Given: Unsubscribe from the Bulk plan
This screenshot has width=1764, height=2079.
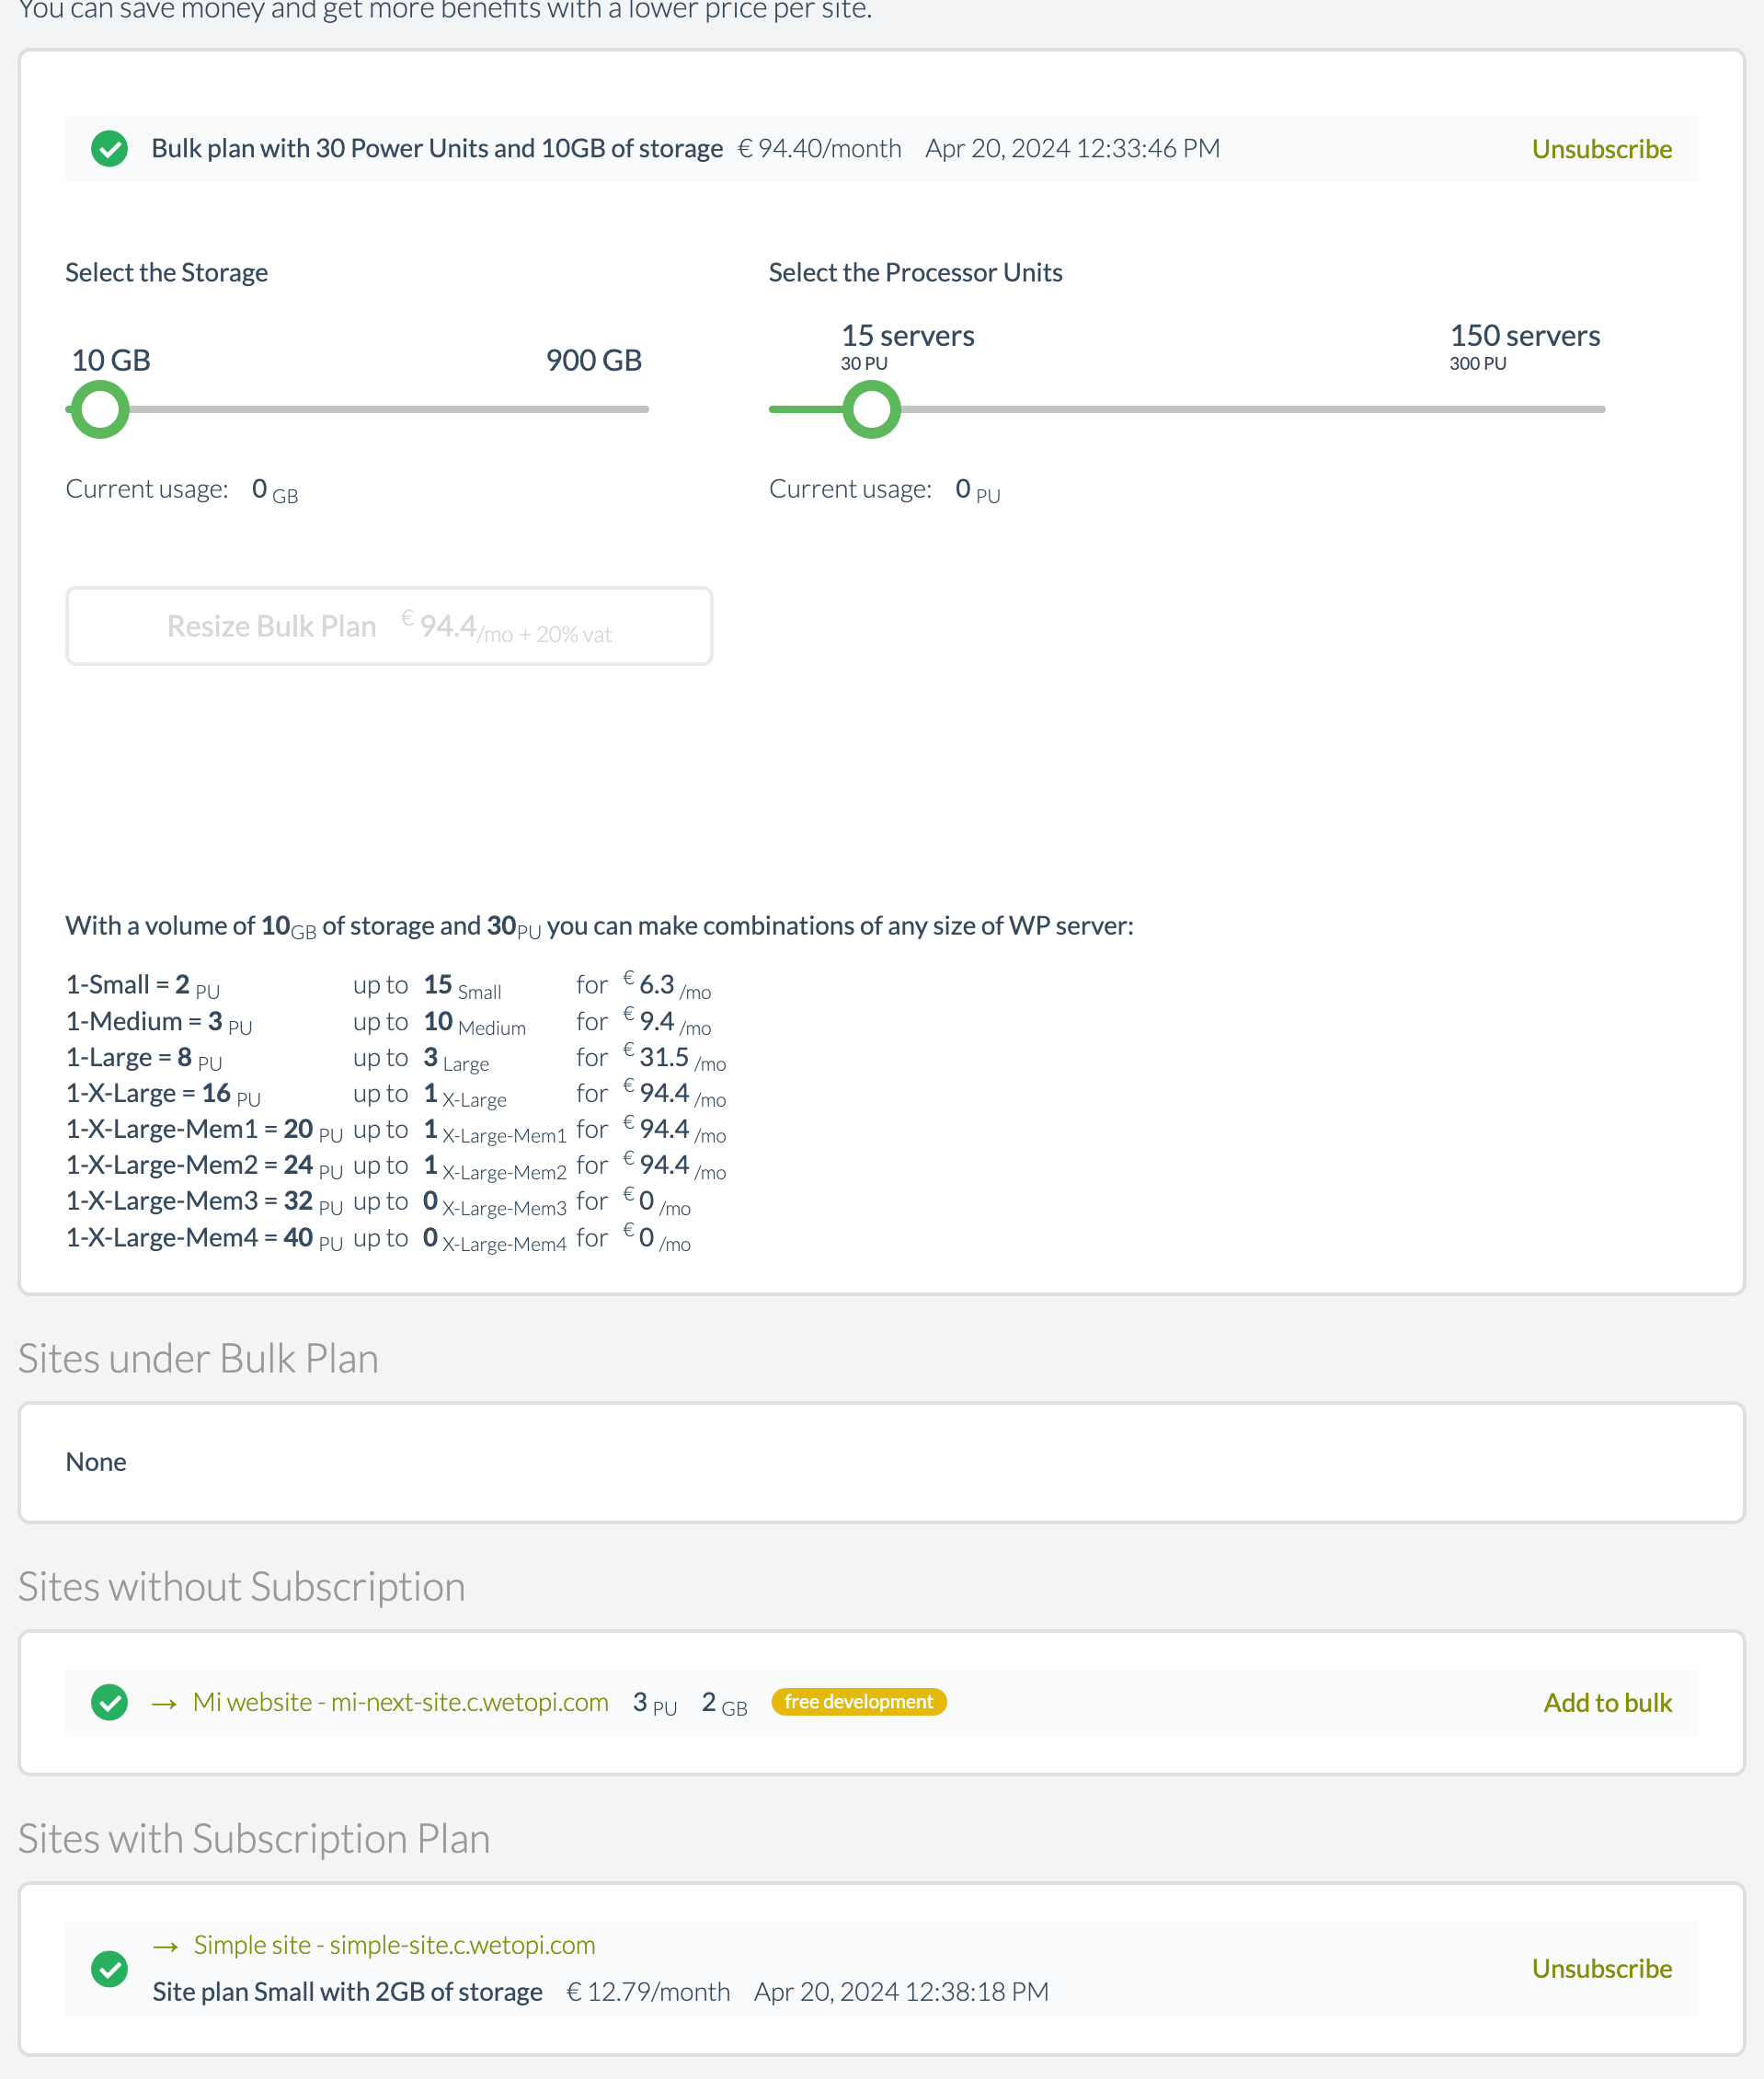Looking at the screenshot, I should pos(1601,149).
